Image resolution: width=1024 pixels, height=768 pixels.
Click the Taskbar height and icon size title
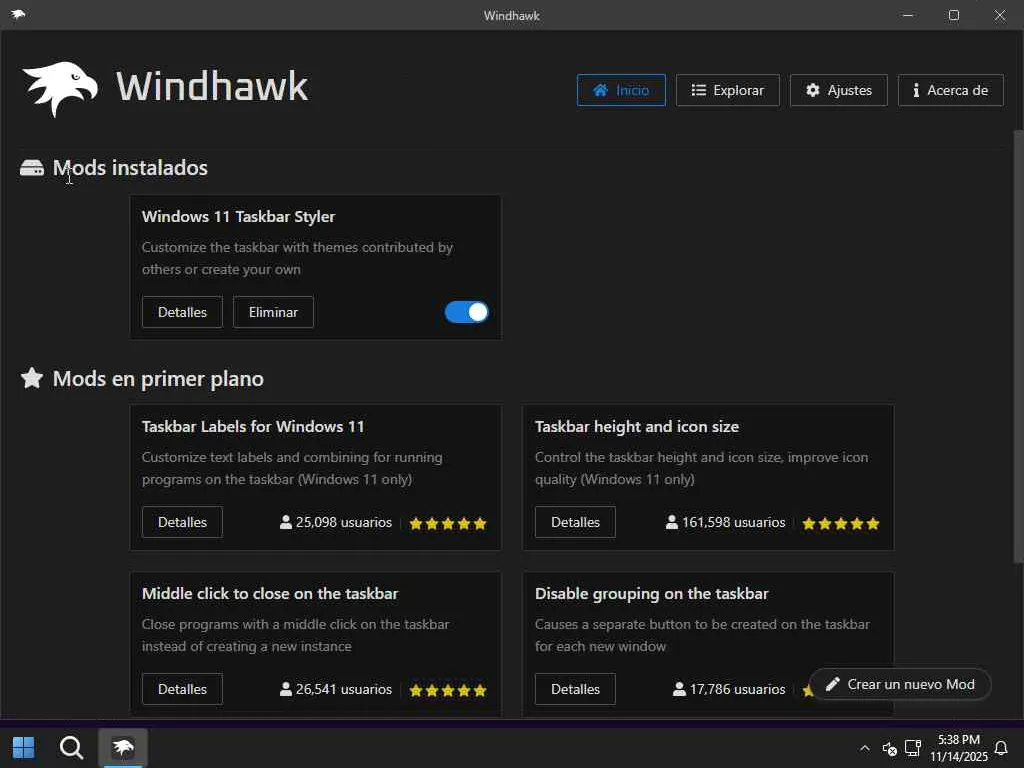(637, 426)
